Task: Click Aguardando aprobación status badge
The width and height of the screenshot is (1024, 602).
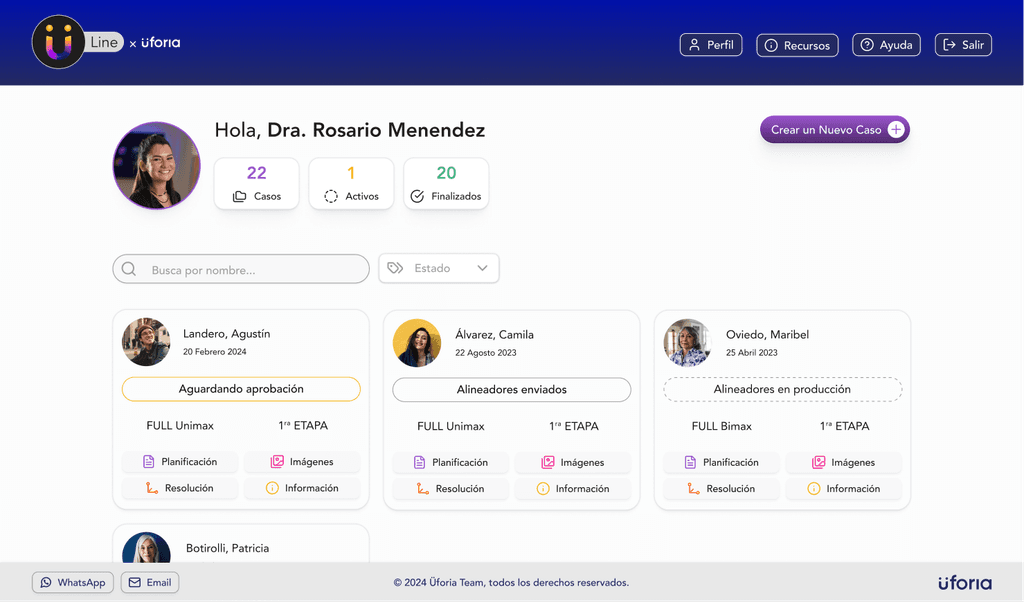Action: pos(241,389)
